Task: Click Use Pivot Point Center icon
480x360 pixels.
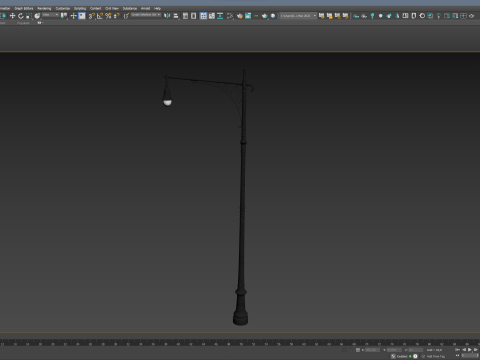Action: tap(64, 16)
